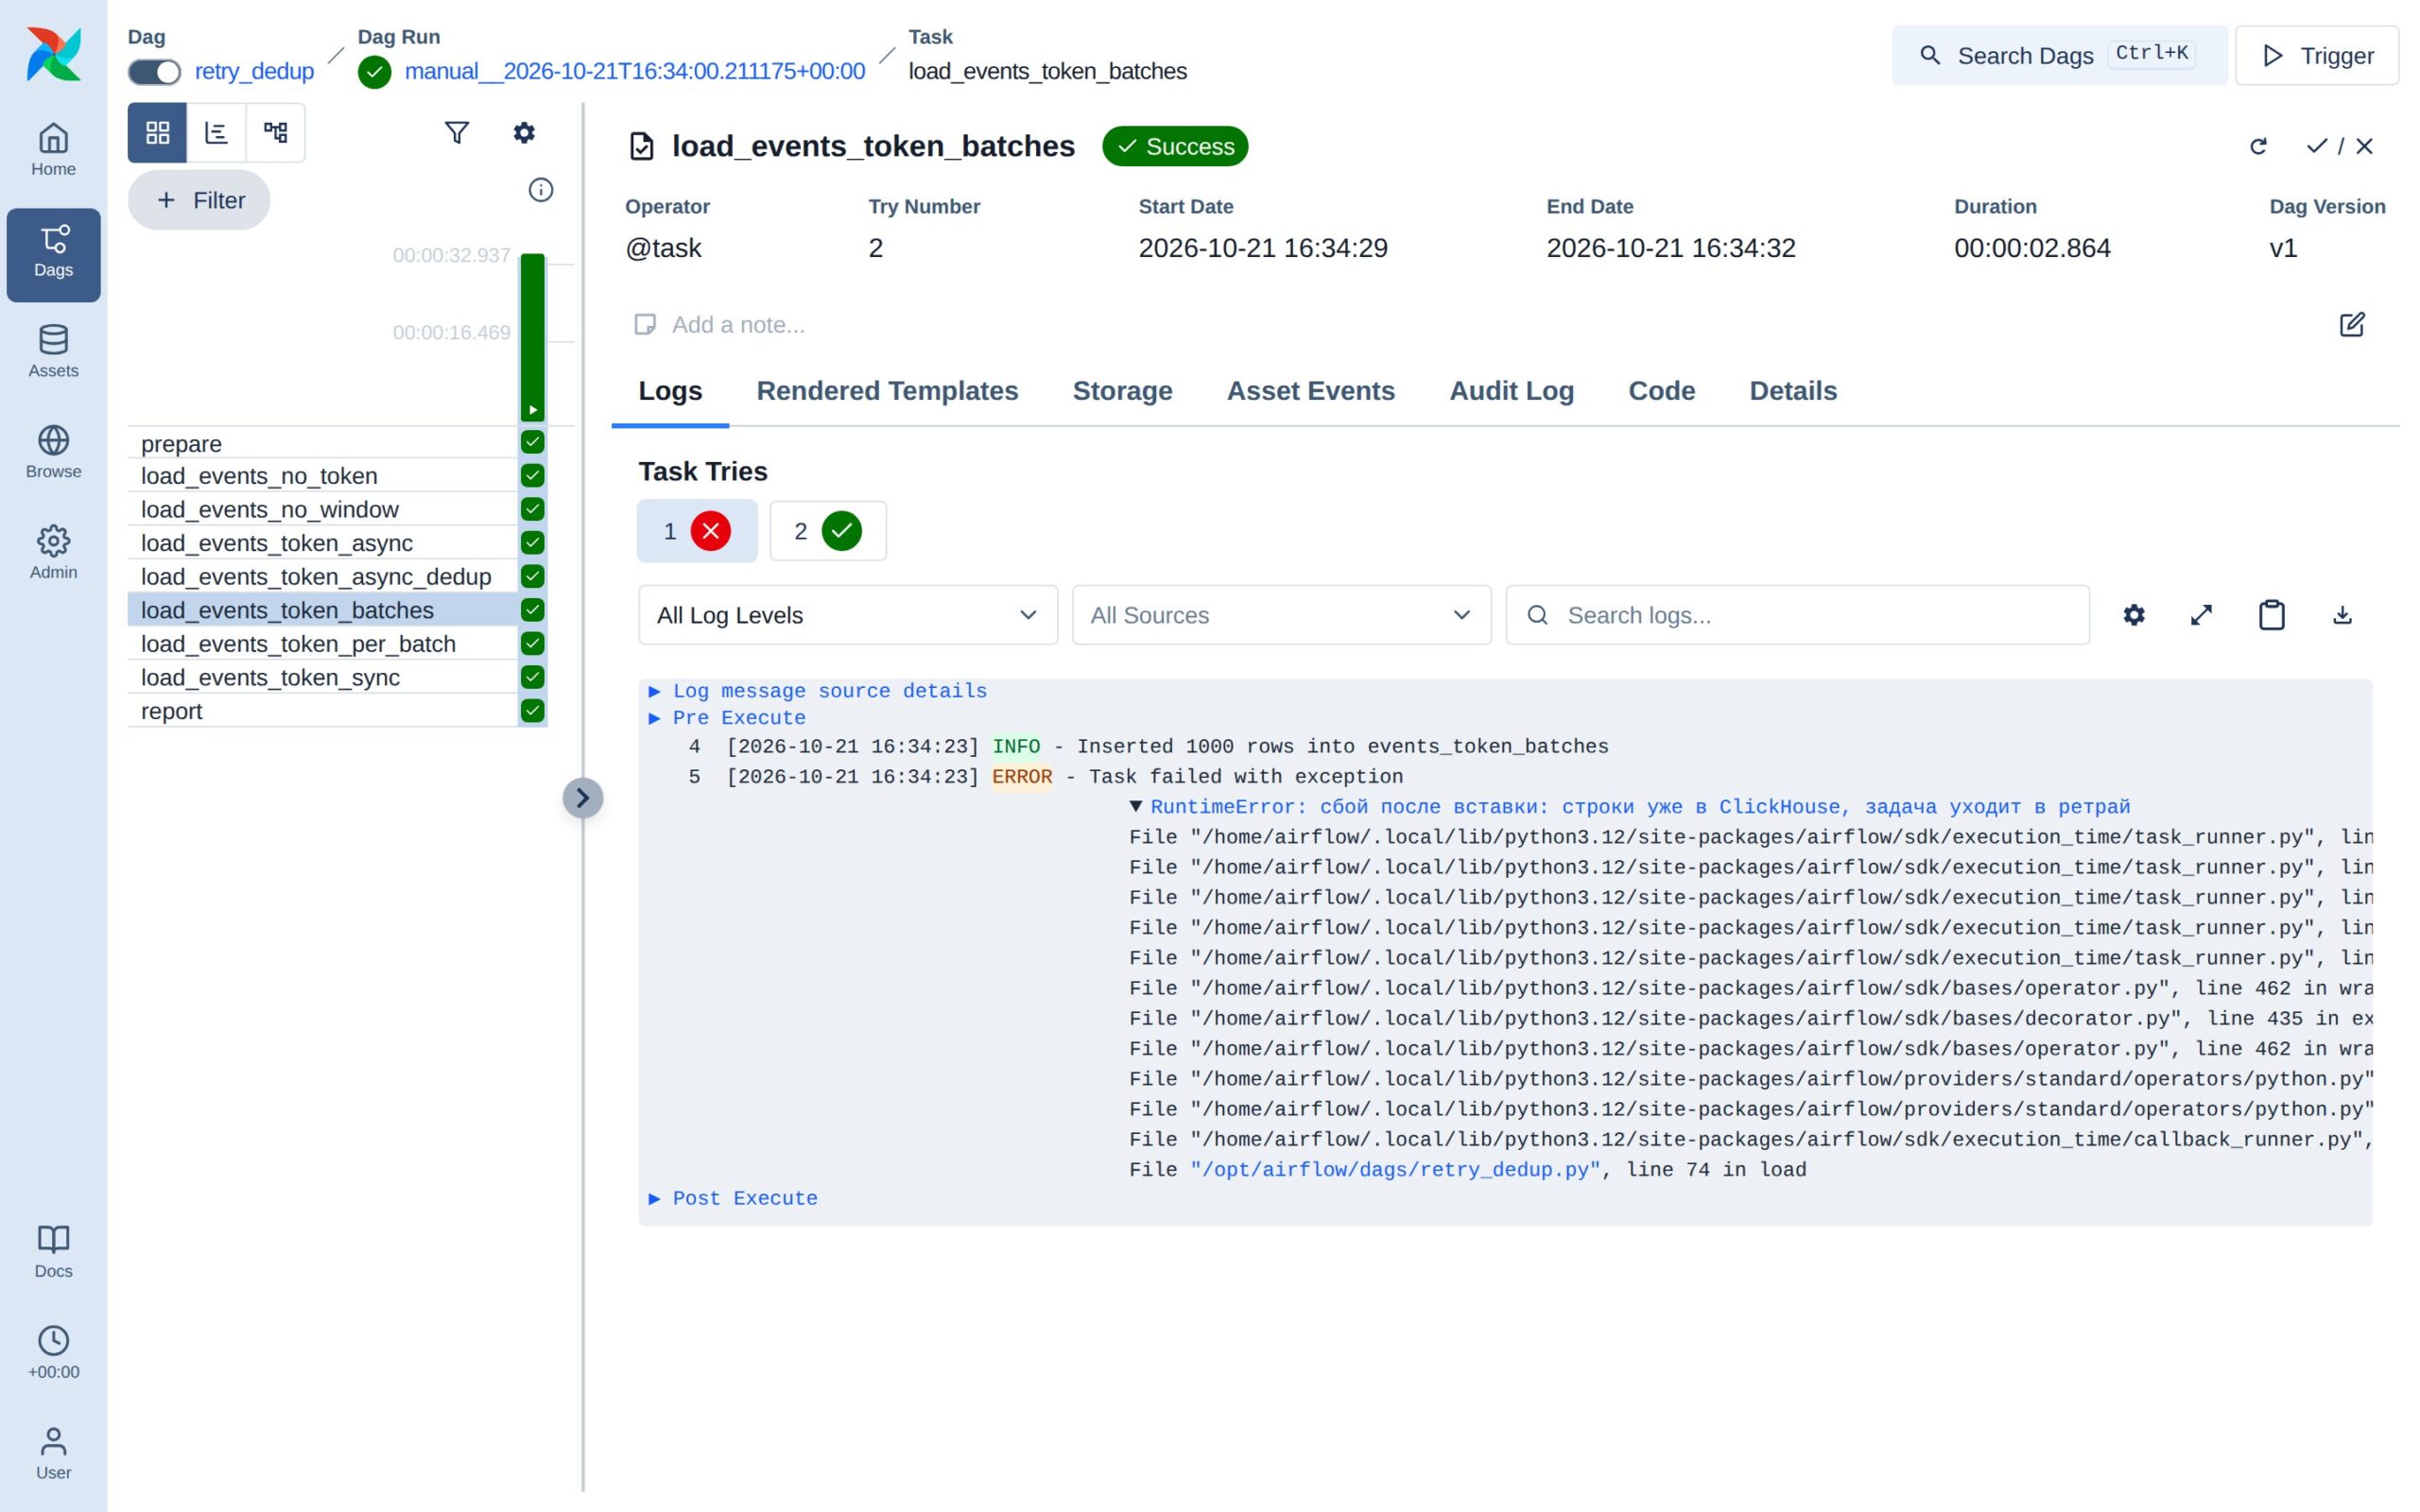Open the Details tab

tap(1793, 391)
